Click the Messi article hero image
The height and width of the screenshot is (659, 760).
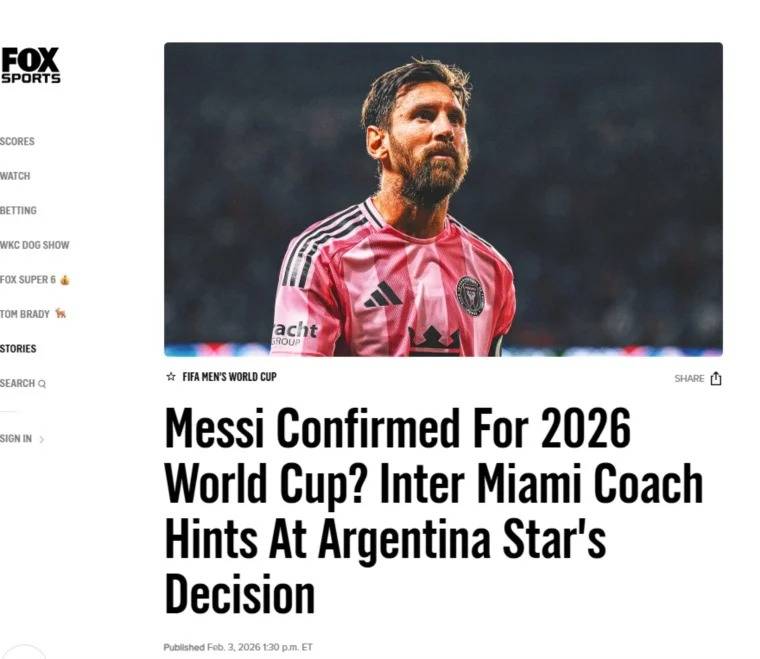tap(443, 199)
